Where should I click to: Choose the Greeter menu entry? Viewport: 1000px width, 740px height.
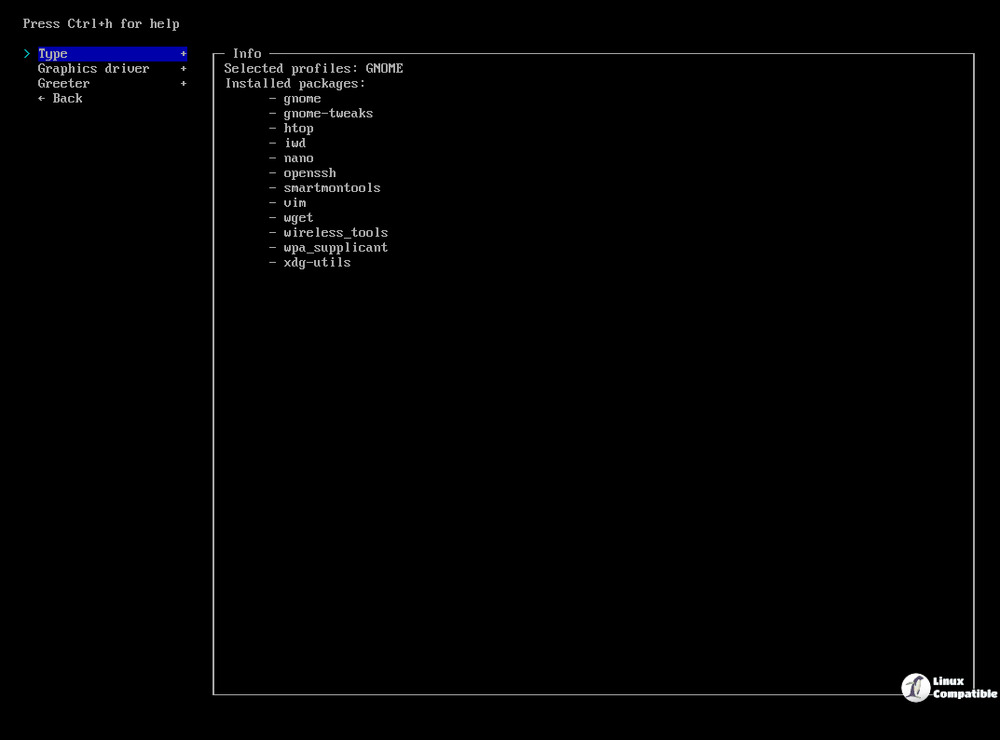[x=63, y=84]
